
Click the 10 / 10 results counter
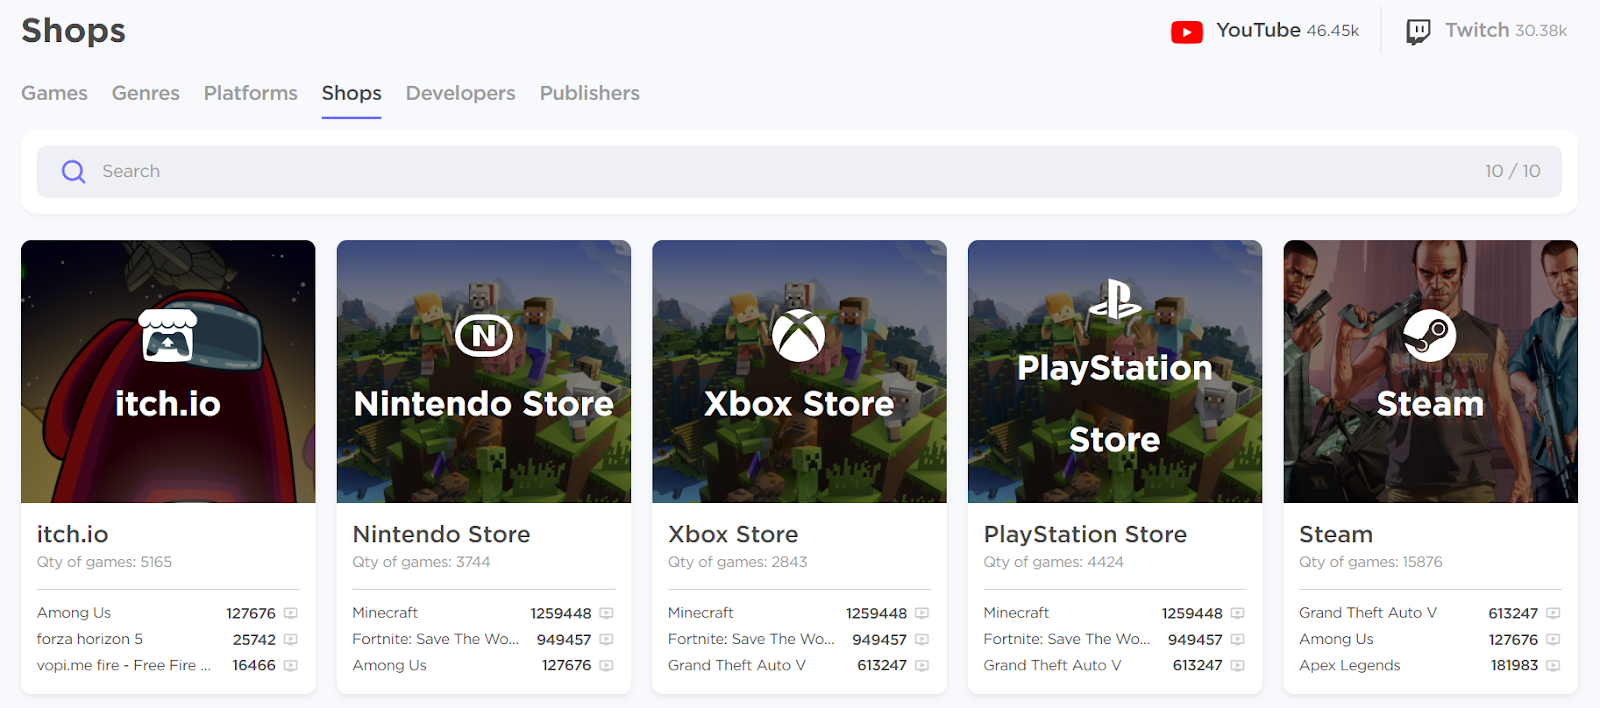point(1513,171)
